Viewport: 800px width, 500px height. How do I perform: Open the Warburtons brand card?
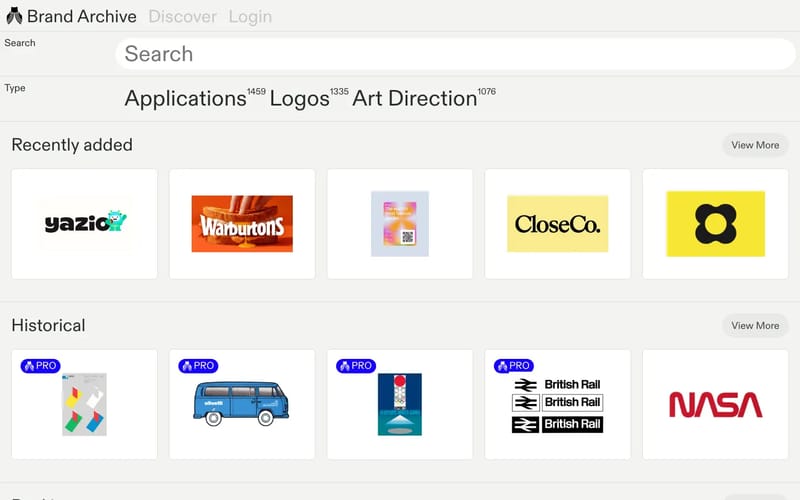[x=242, y=224]
